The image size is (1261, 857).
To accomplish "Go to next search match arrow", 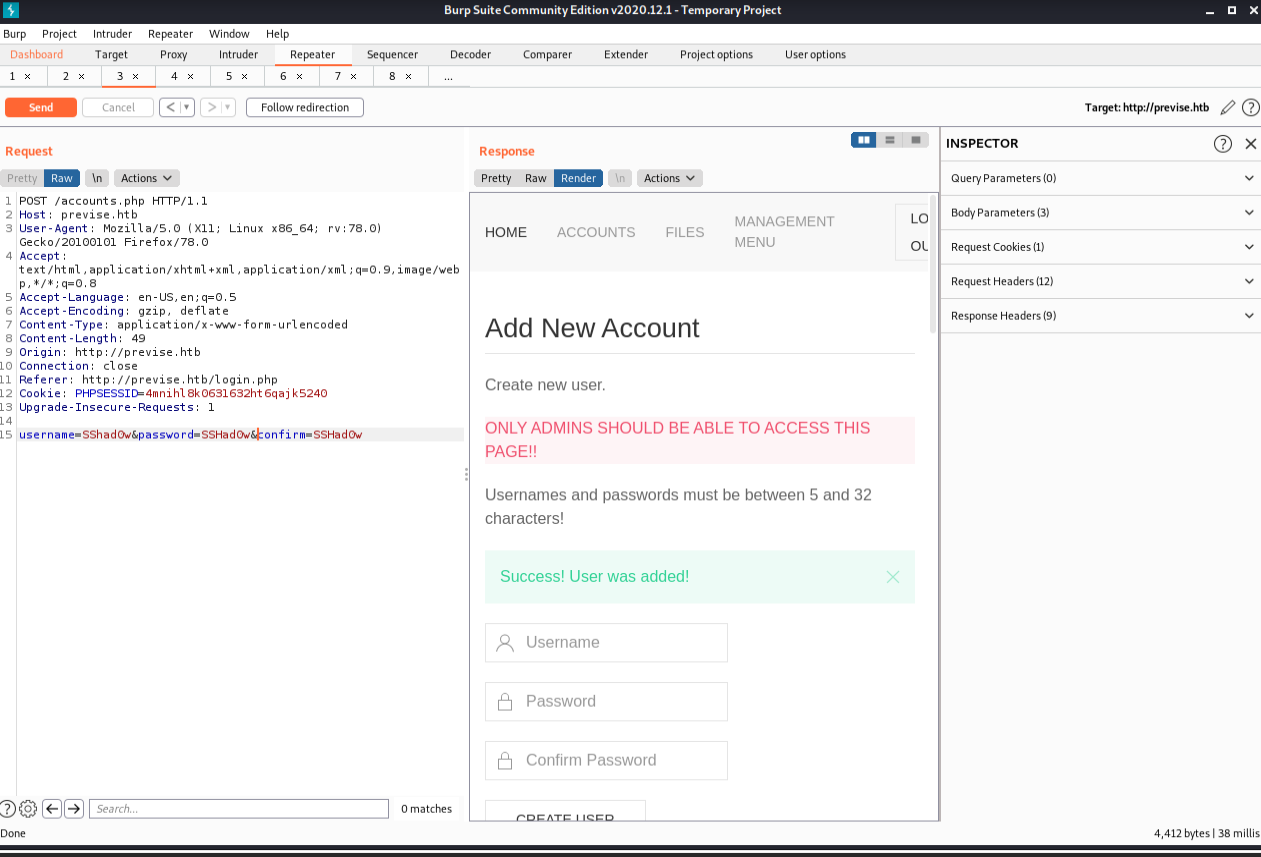I will coord(74,809).
